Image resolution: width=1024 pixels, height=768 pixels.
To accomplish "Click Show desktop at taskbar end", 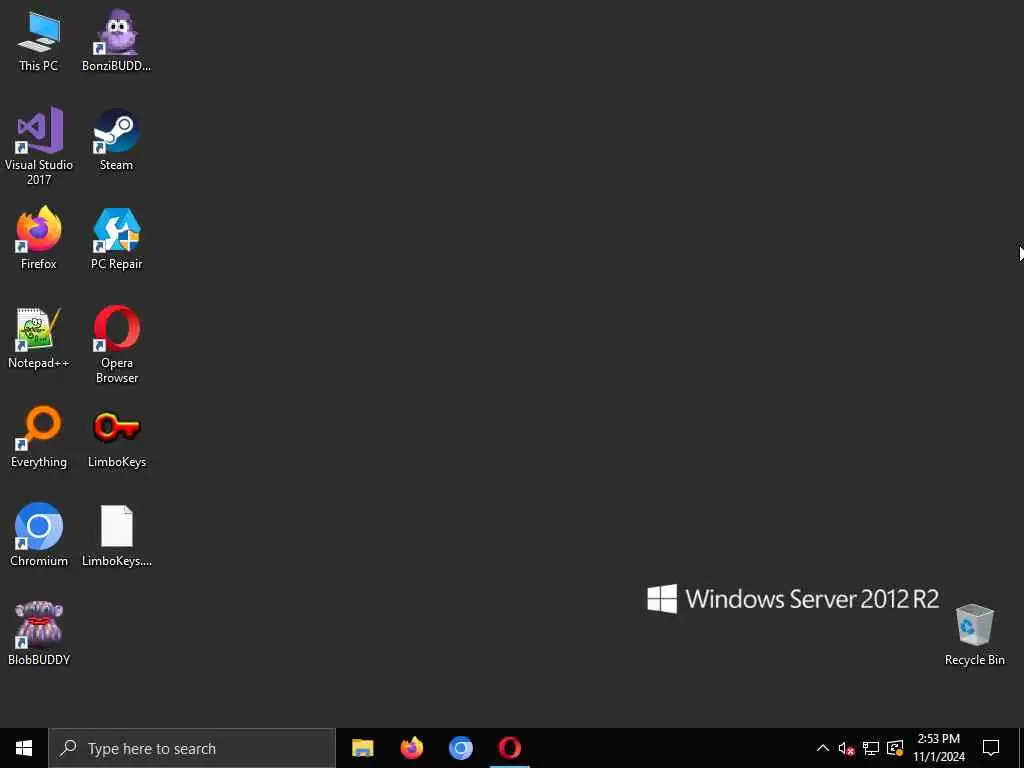I will pos(1021,748).
